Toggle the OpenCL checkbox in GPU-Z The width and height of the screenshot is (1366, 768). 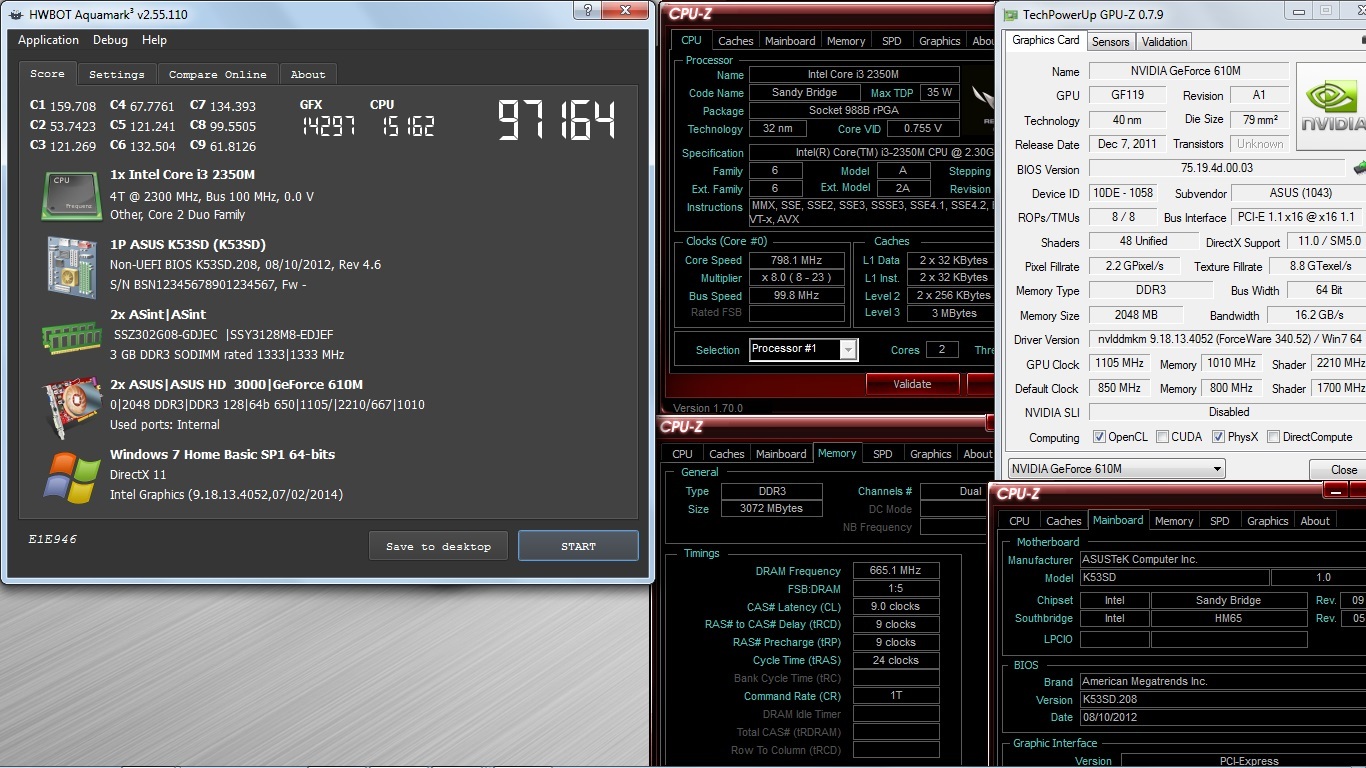[x=1100, y=437]
